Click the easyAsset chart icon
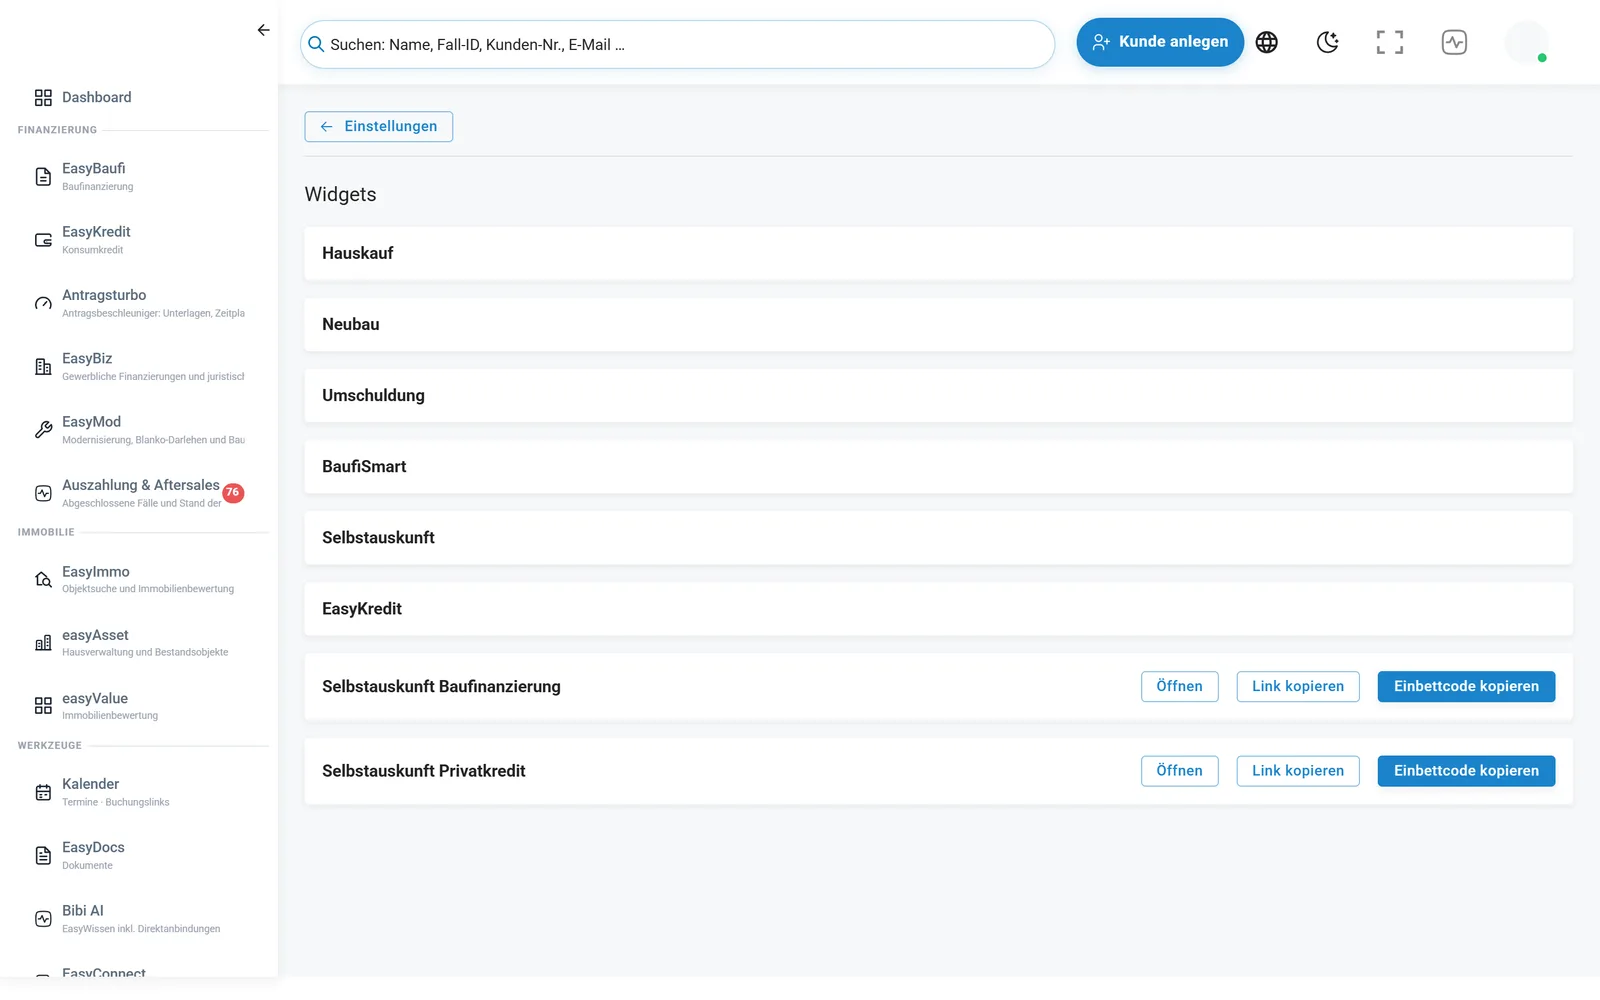This screenshot has width=1600, height=1000. pyautogui.click(x=43, y=643)
